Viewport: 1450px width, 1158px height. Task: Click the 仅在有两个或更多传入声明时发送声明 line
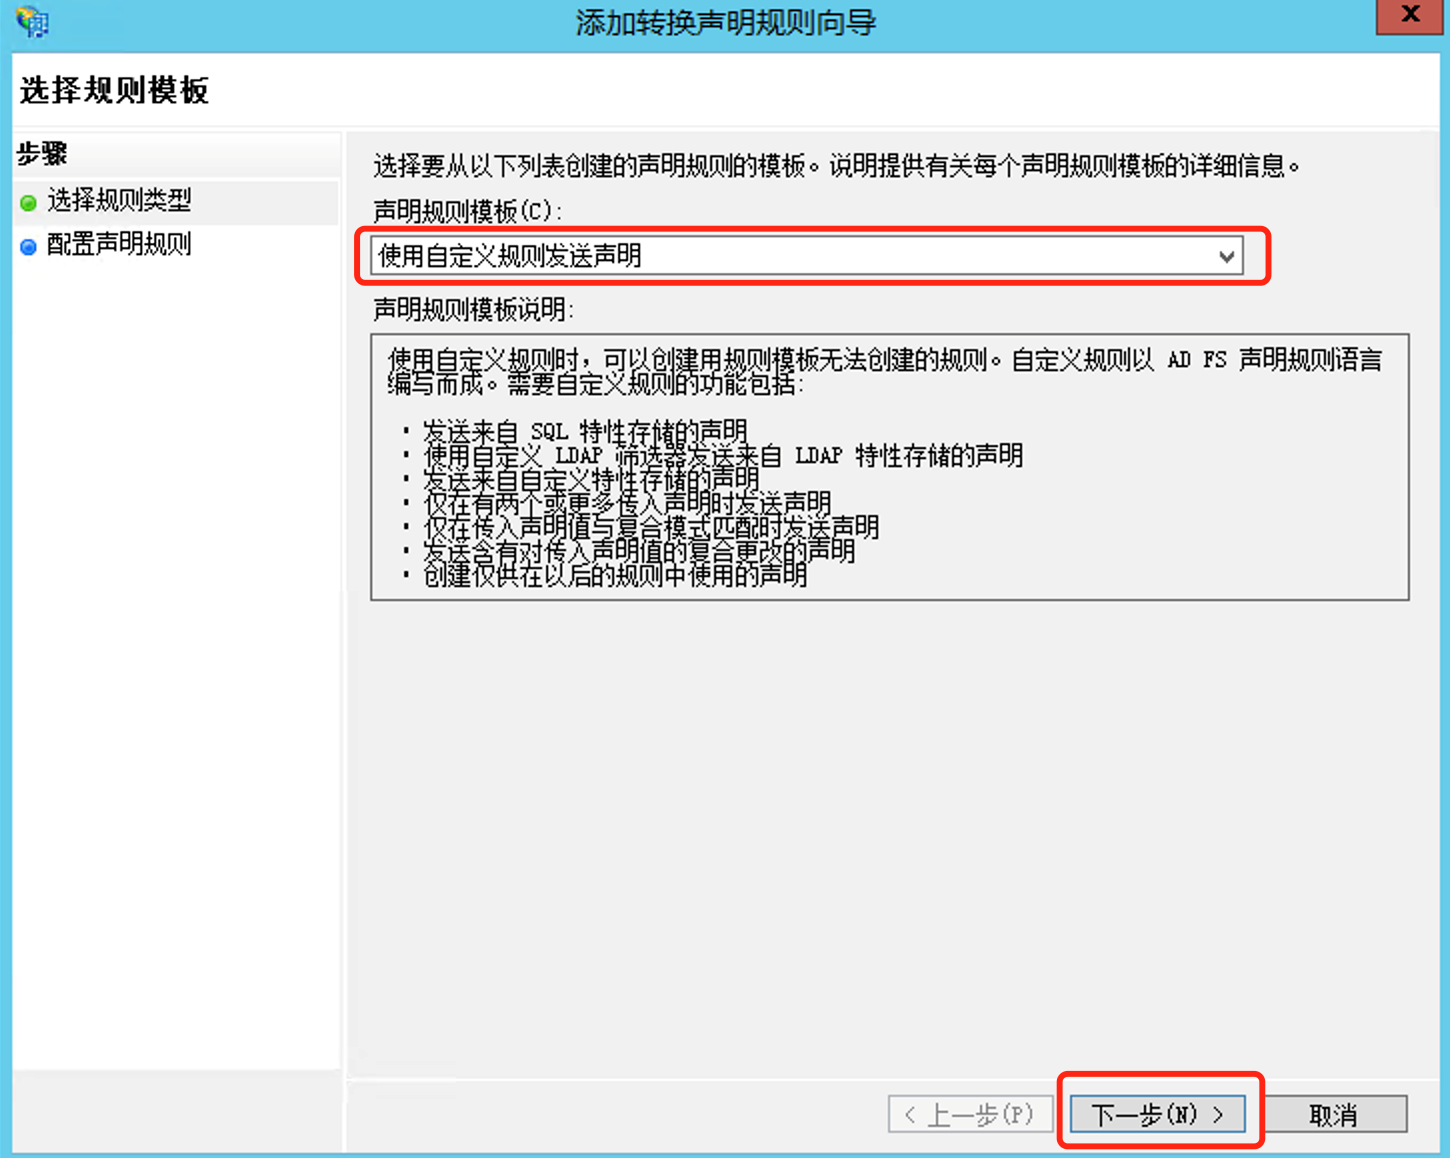click(x=627, y=503)
